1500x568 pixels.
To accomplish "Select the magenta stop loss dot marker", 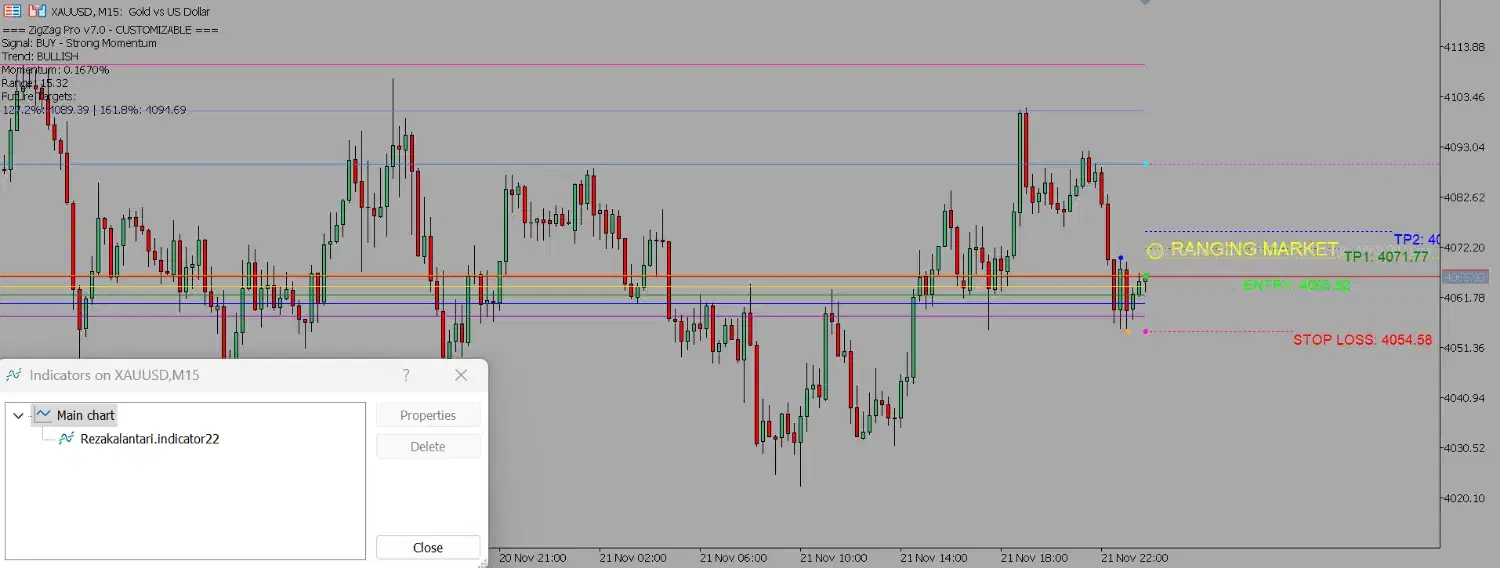I will pyautogui.click(x=1146, y=332).
